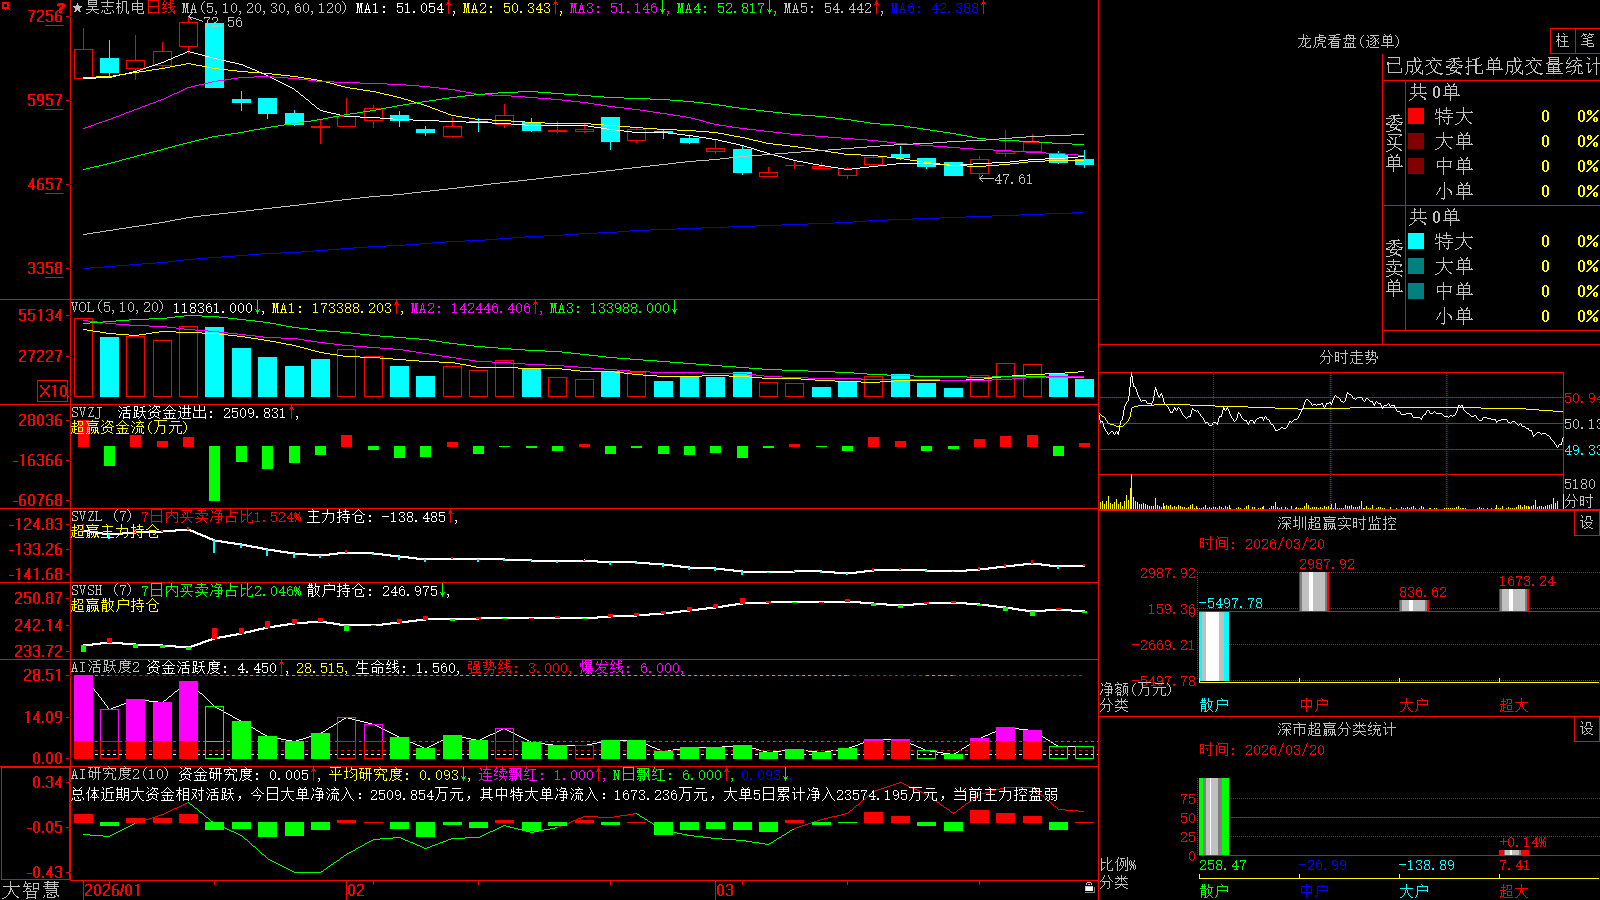Screen dimensions: 1600x900
Task: Click the 超赢散户持仓 label
Action: tap(115, 605)
